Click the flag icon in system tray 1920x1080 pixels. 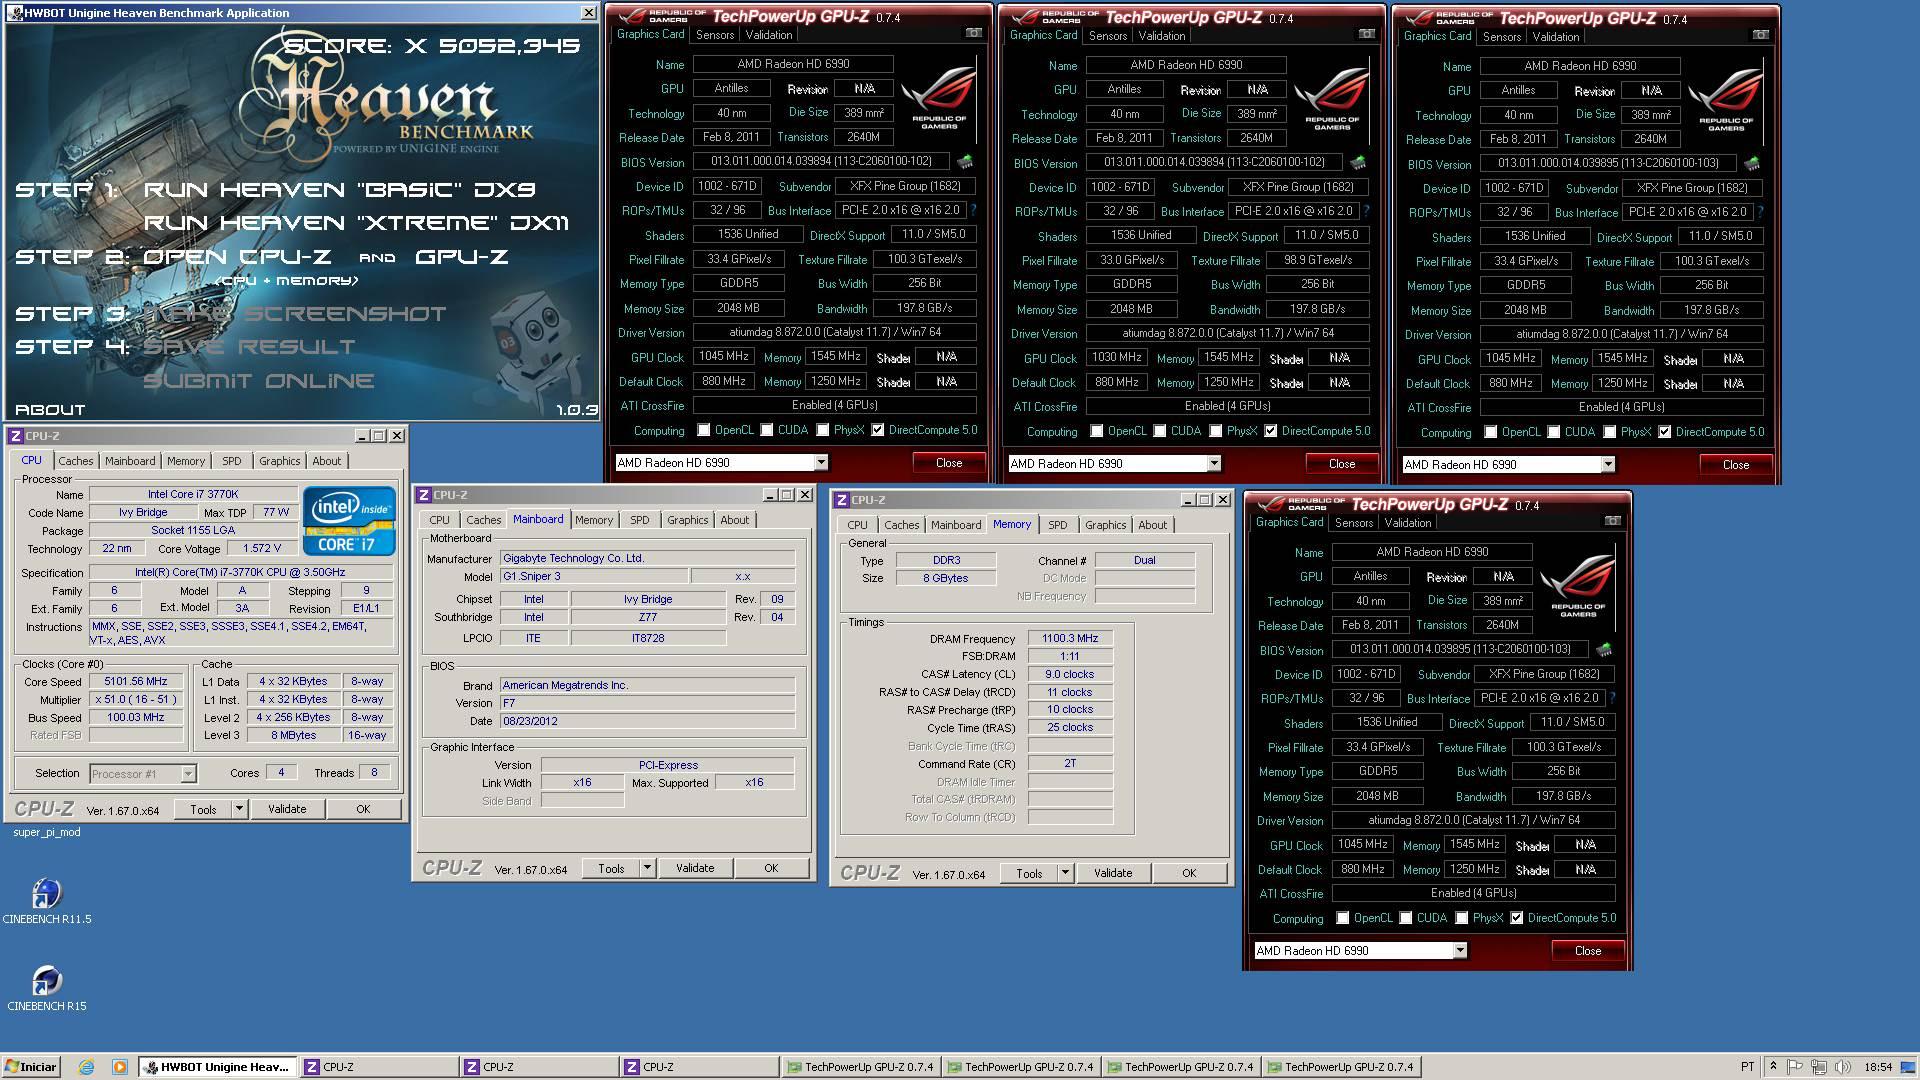[1795, 1067]
